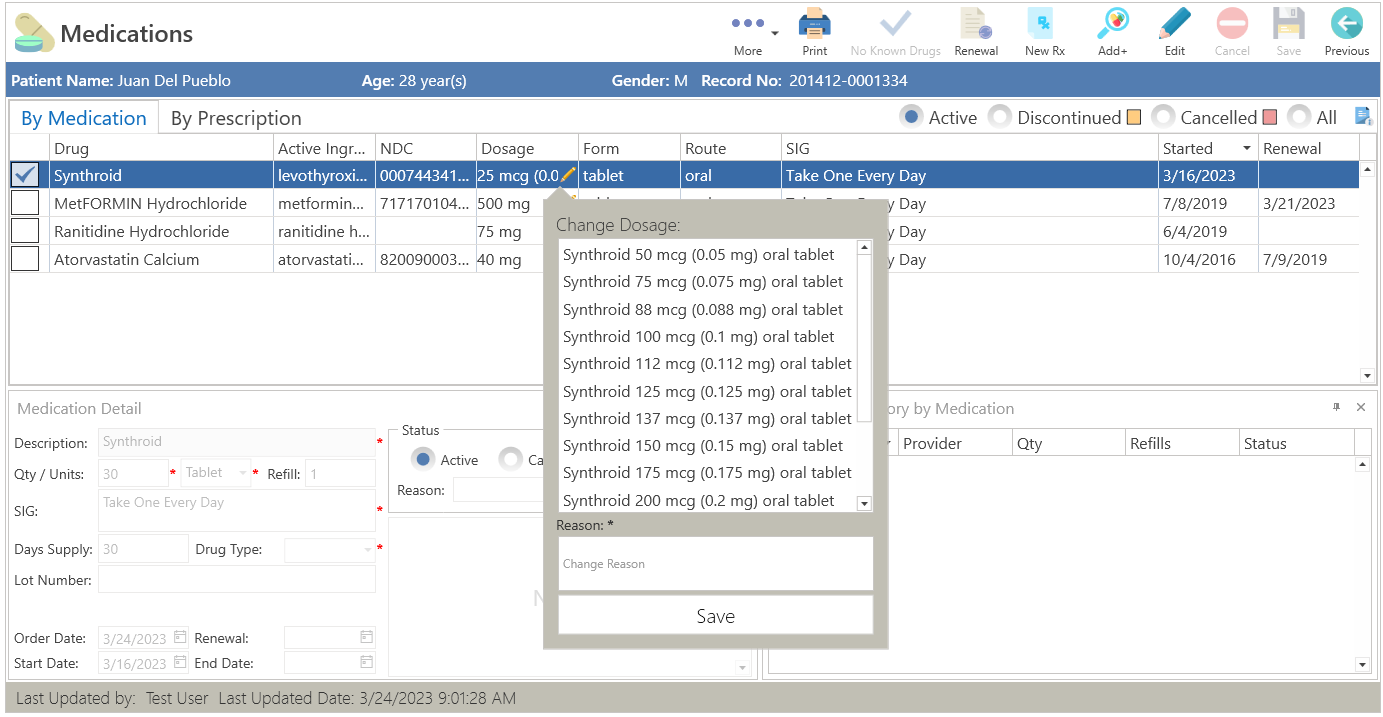The width and height of the screenshot is (1383, 717).
Task: Click the history panel scroll down arrow
Action: [x=1362, y=664]
